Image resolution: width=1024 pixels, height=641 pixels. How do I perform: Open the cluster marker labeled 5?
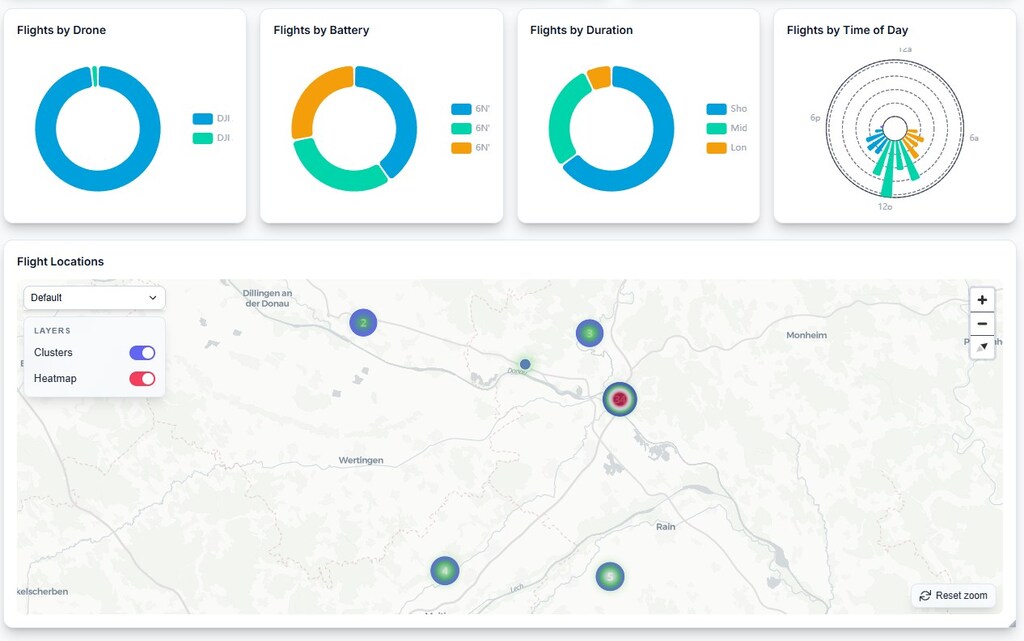610,576
